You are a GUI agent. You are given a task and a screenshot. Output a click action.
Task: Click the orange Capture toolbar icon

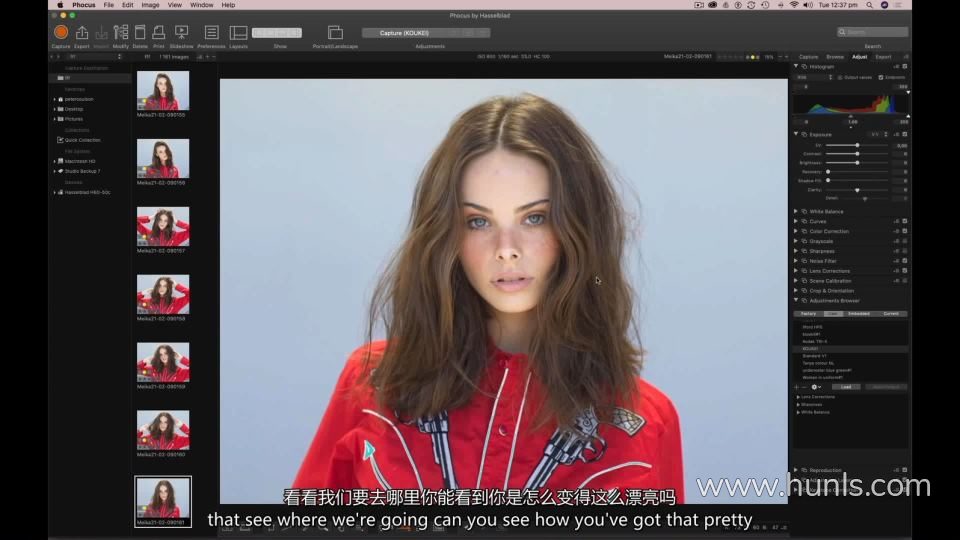tap(61, 32)
